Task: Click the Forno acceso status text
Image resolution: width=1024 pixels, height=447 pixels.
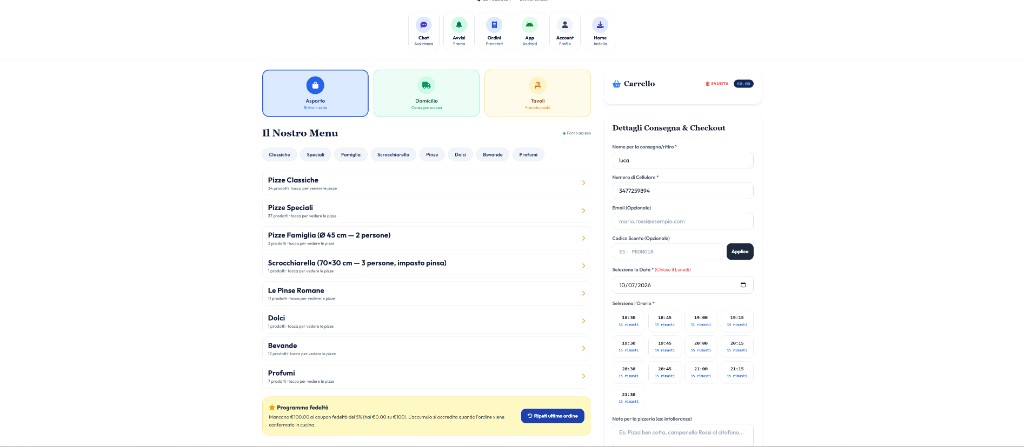Action: click(577, 133)
